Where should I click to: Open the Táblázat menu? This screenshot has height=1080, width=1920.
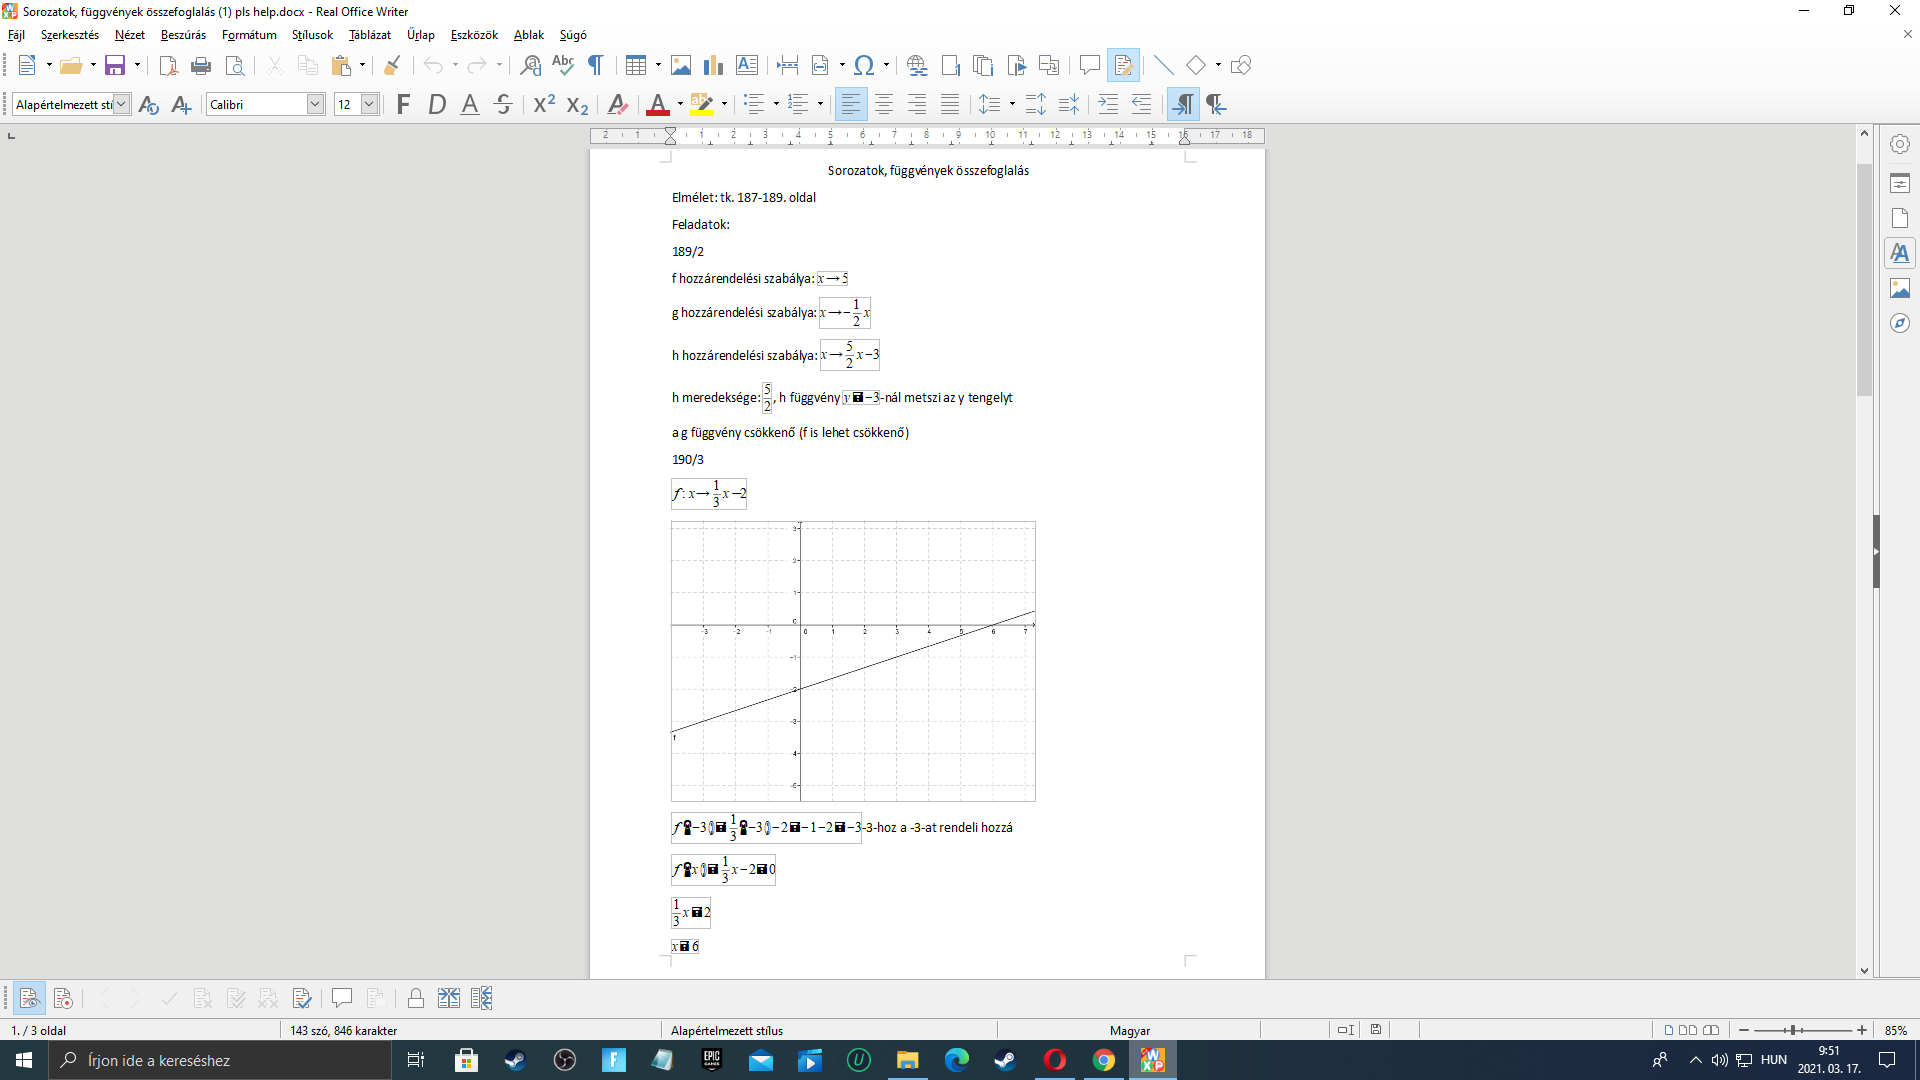pyautogui.click(x=369, y=35)
